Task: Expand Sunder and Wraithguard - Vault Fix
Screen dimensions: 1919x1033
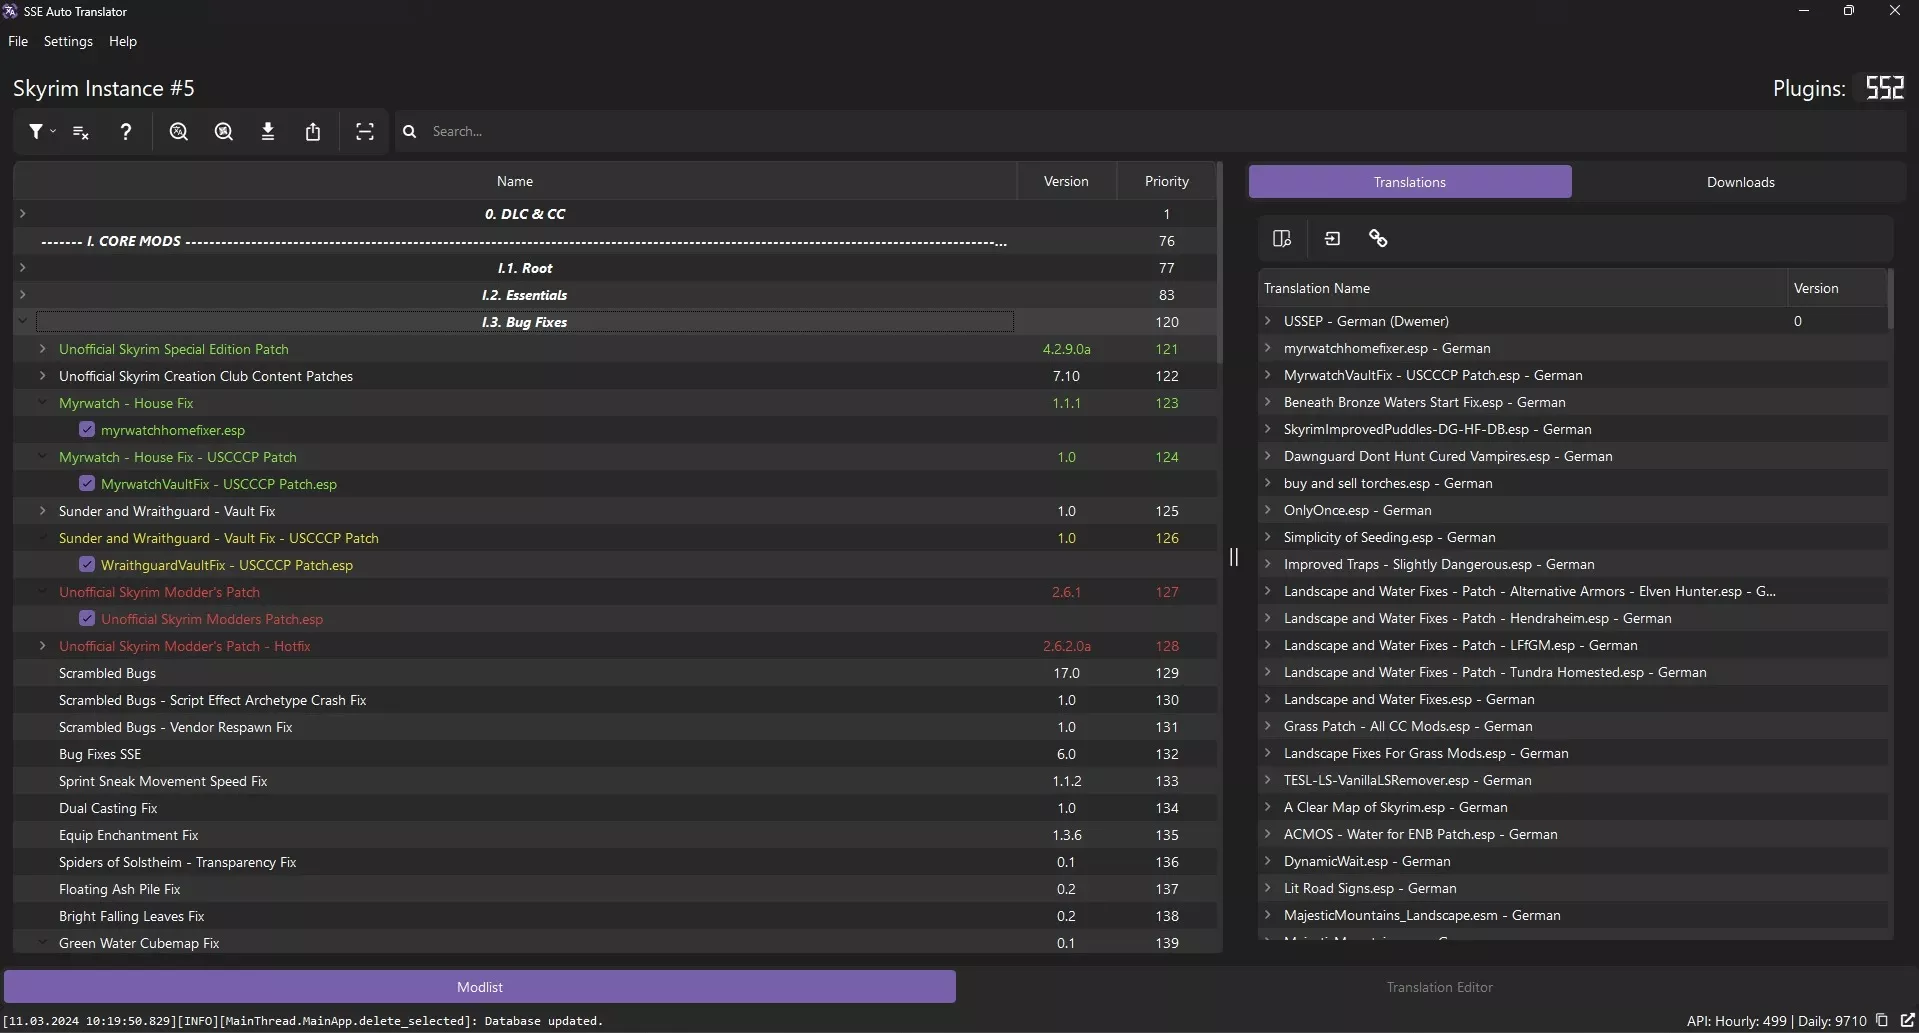Action: (42, 510)
